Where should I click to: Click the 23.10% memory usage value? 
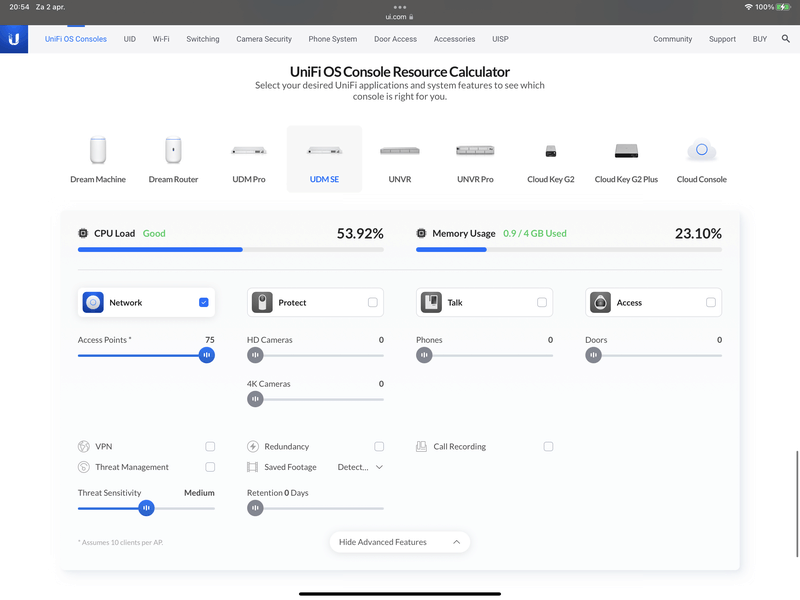point(698,234)
